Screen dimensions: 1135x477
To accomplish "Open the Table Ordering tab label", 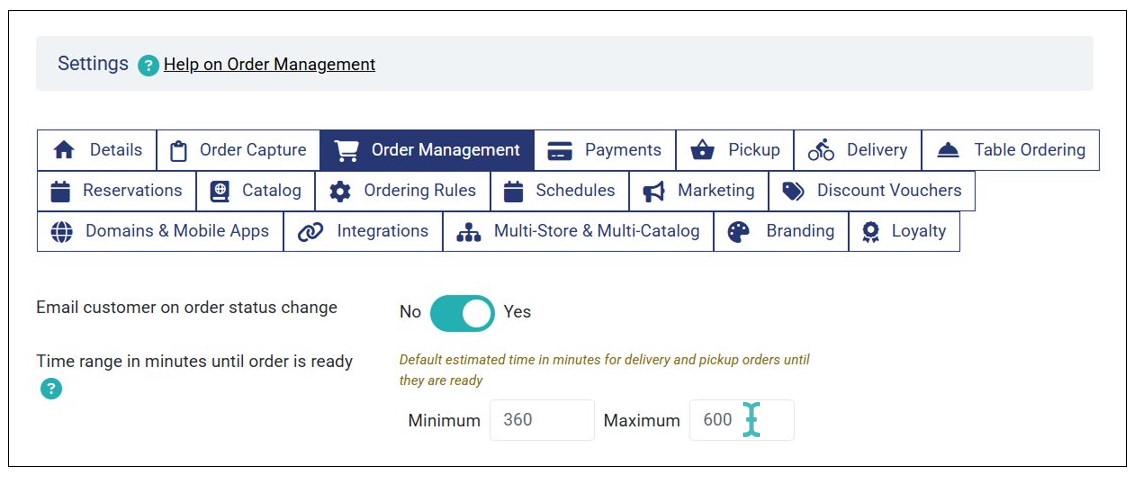I will (1029, 150).
